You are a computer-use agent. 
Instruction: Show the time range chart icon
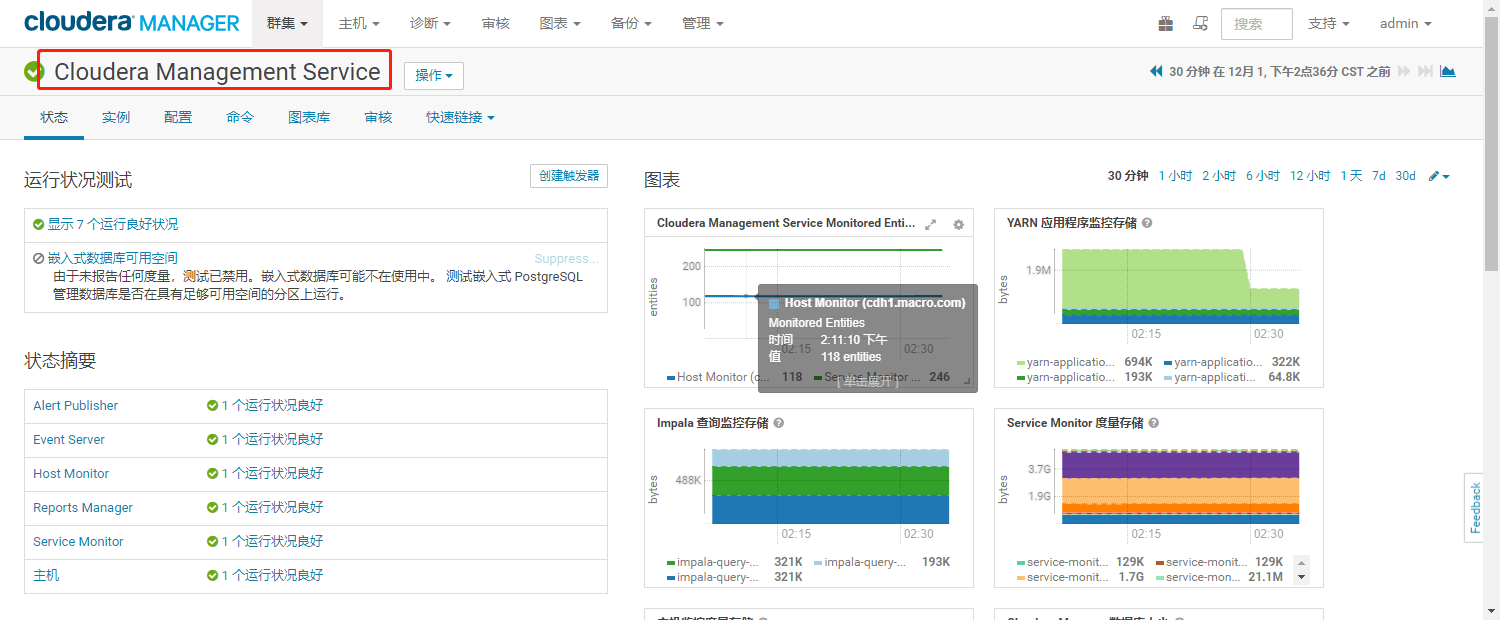click(x=1448, y=72)
